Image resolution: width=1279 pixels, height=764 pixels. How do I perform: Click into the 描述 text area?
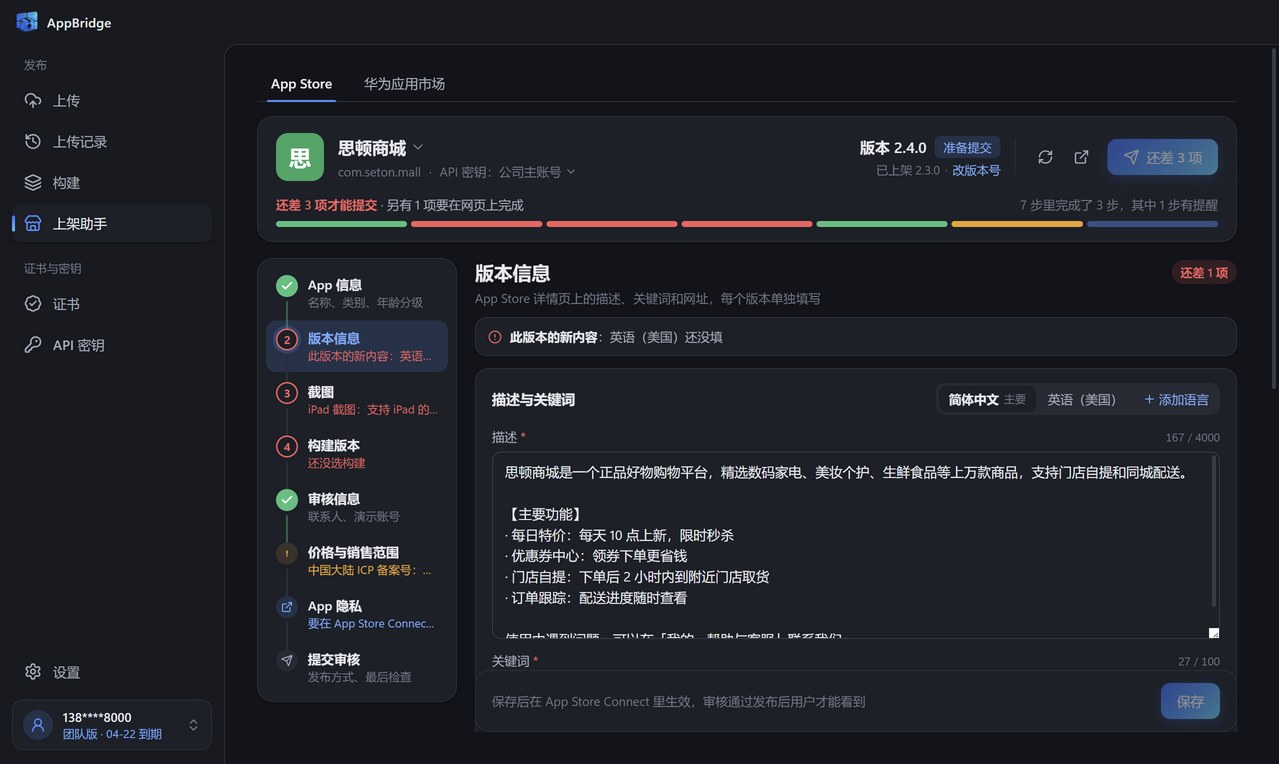click(x=856, y=545)
